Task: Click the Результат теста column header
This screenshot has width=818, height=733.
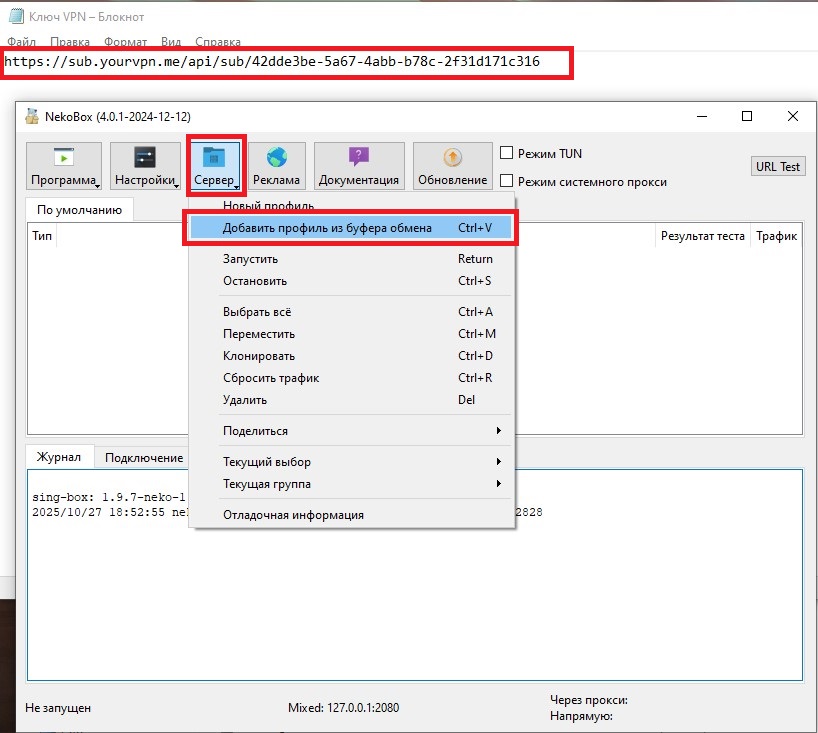Action: (x=702, y=236)
